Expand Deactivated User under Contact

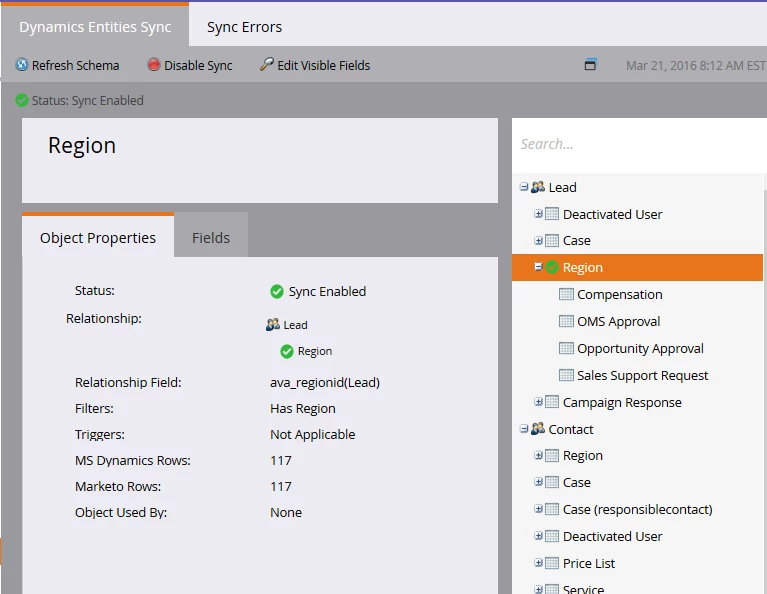tap(538, 536)
